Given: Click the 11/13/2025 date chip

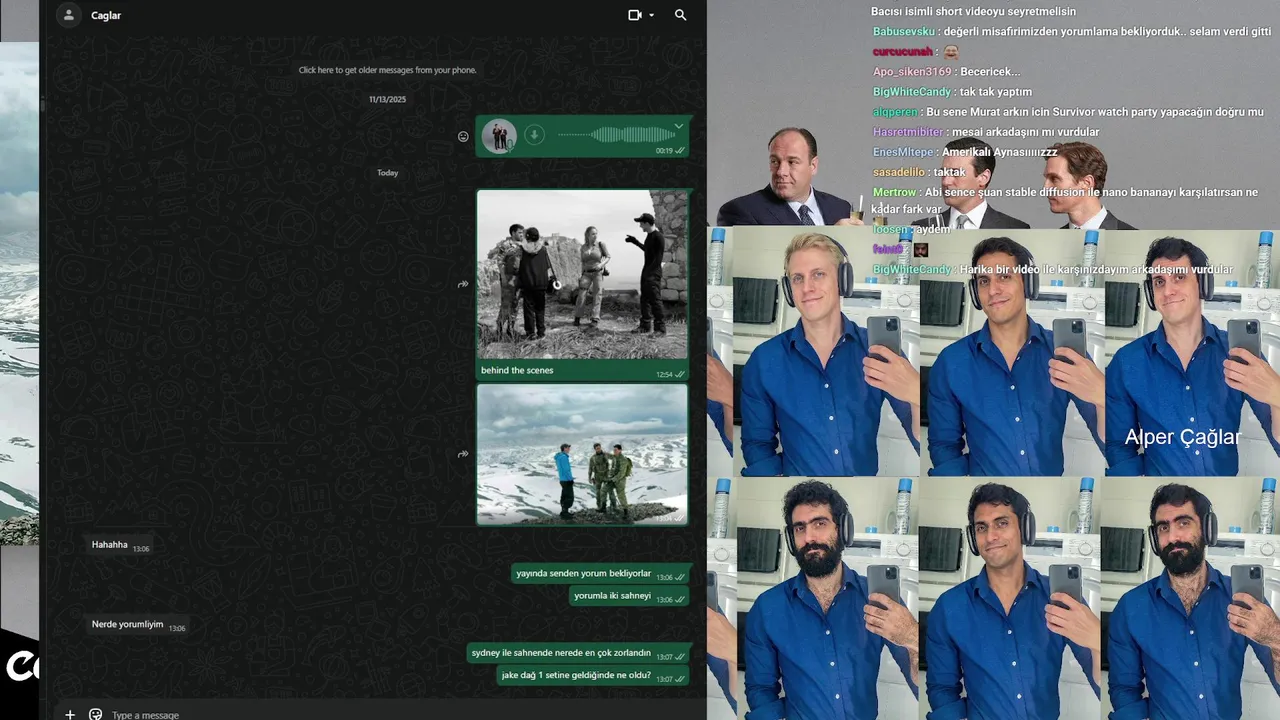Looking at the screenshot, I should coord(387,99).
